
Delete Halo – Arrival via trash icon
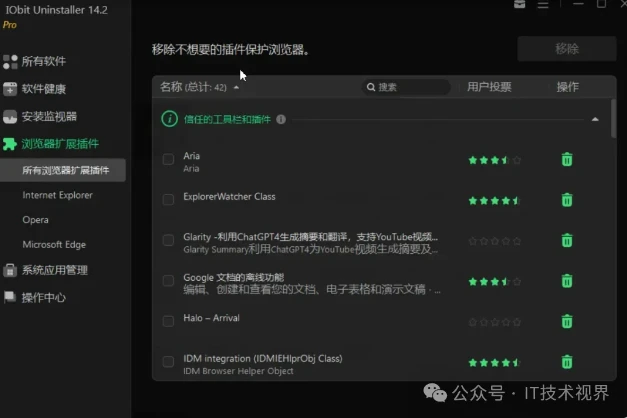tap(567, 321)
